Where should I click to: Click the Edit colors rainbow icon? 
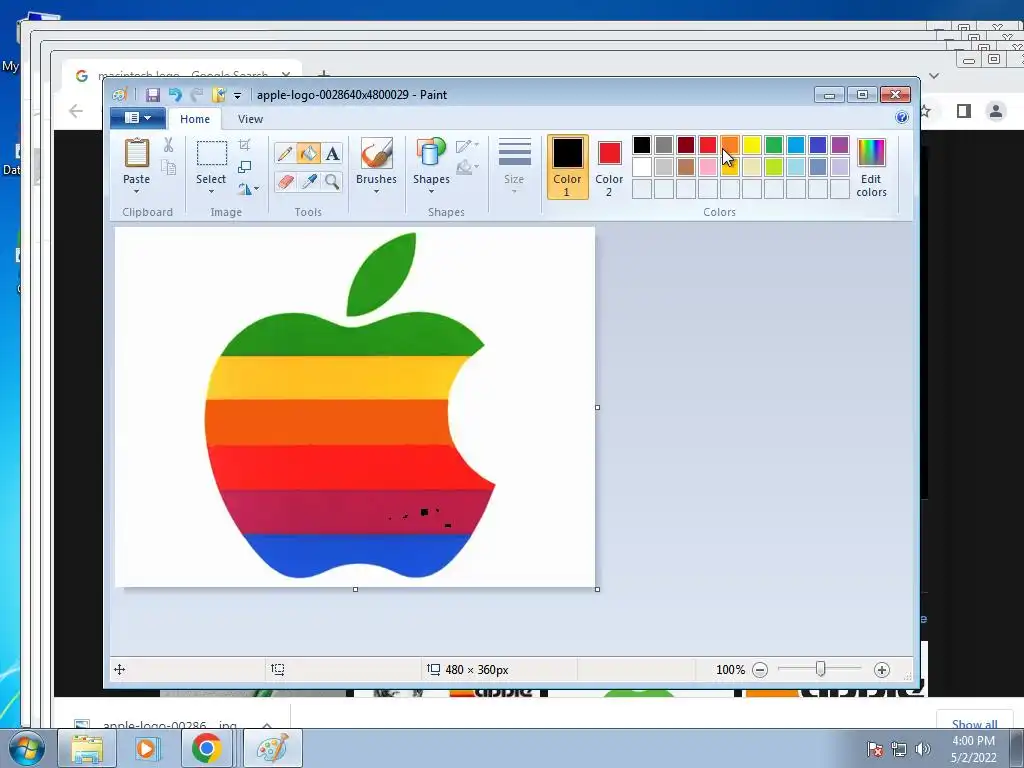tap(871, 153)
